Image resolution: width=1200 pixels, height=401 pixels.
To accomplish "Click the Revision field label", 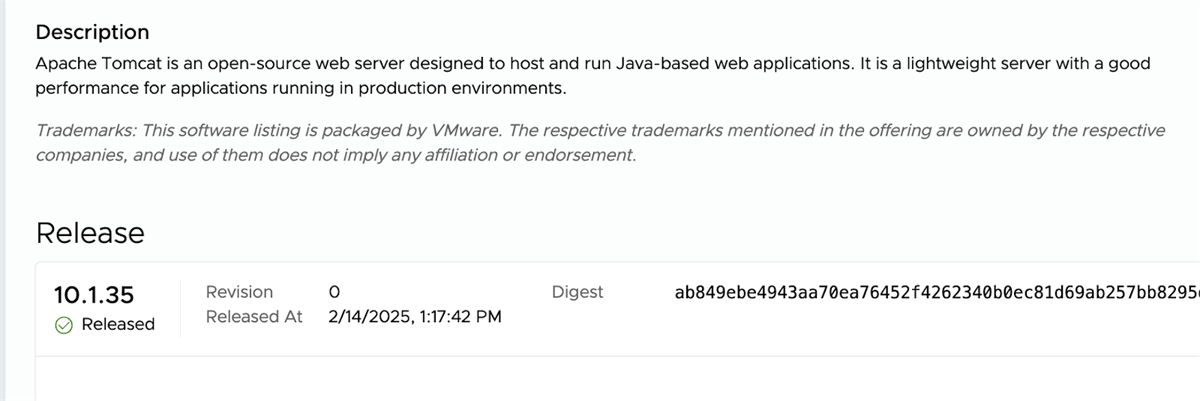I will coord(239,292).
